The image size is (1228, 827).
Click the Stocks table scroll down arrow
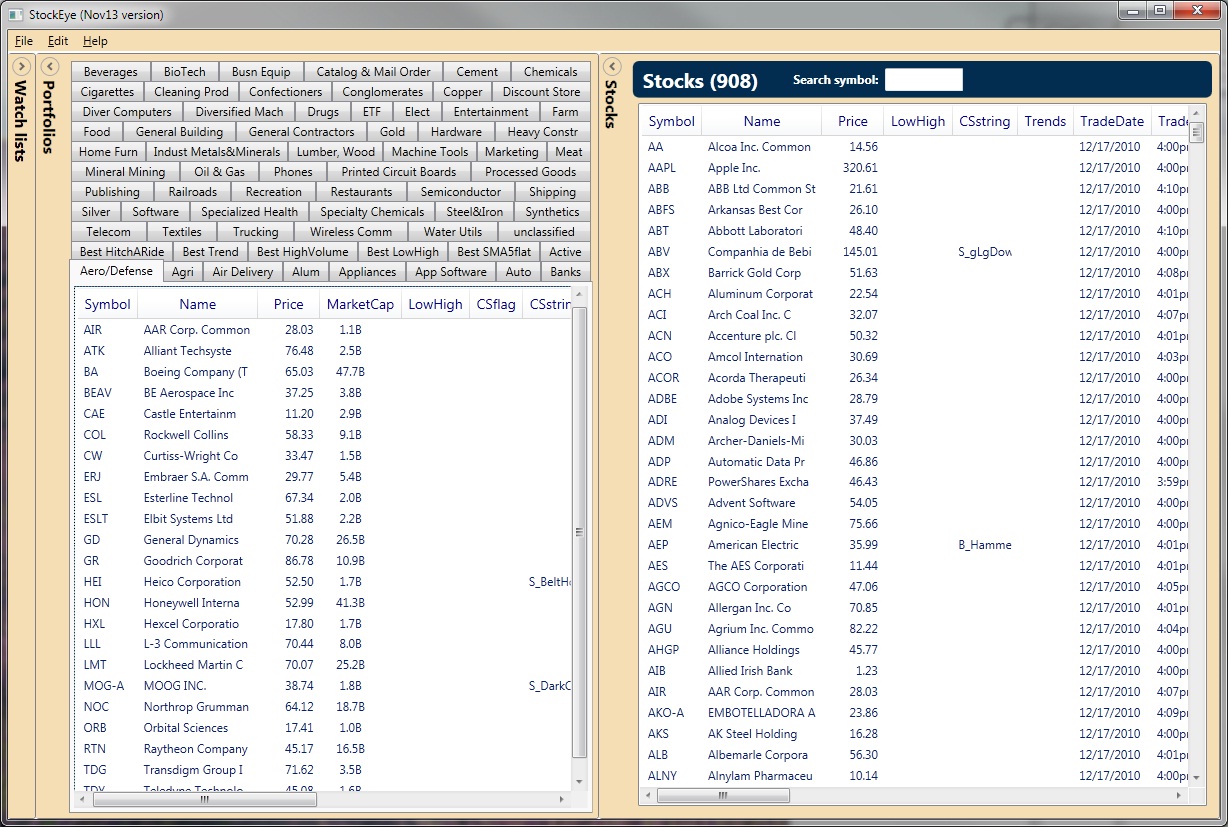click(1196, 777)
